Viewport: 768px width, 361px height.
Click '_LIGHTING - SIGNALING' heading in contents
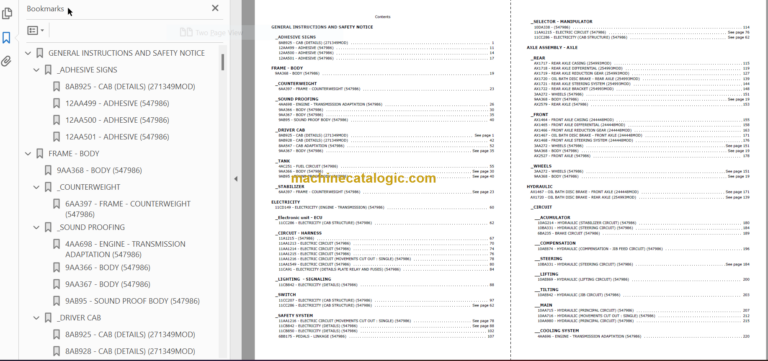pos(303,279)
